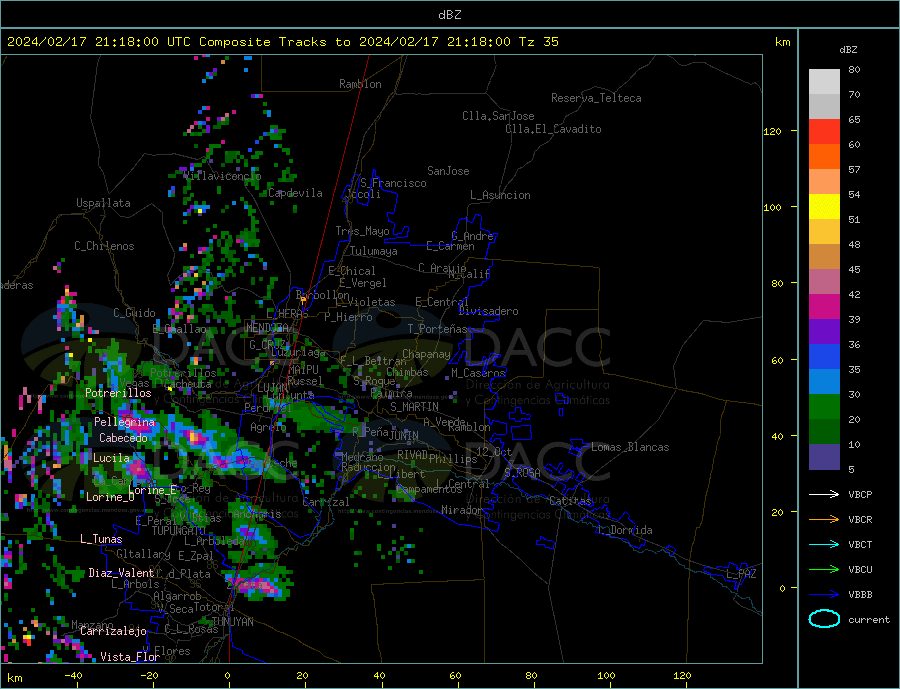Click the L_Dormida map label

click(626, 530)
